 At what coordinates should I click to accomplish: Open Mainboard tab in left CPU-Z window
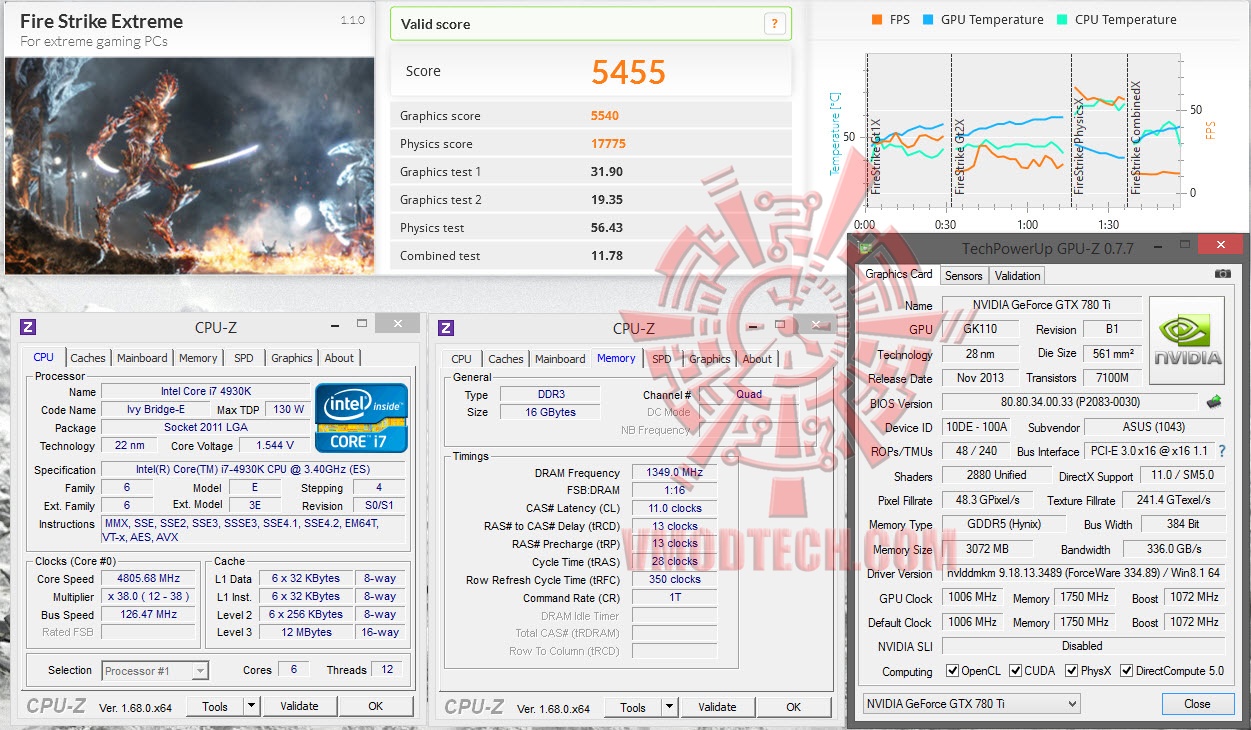142,358
